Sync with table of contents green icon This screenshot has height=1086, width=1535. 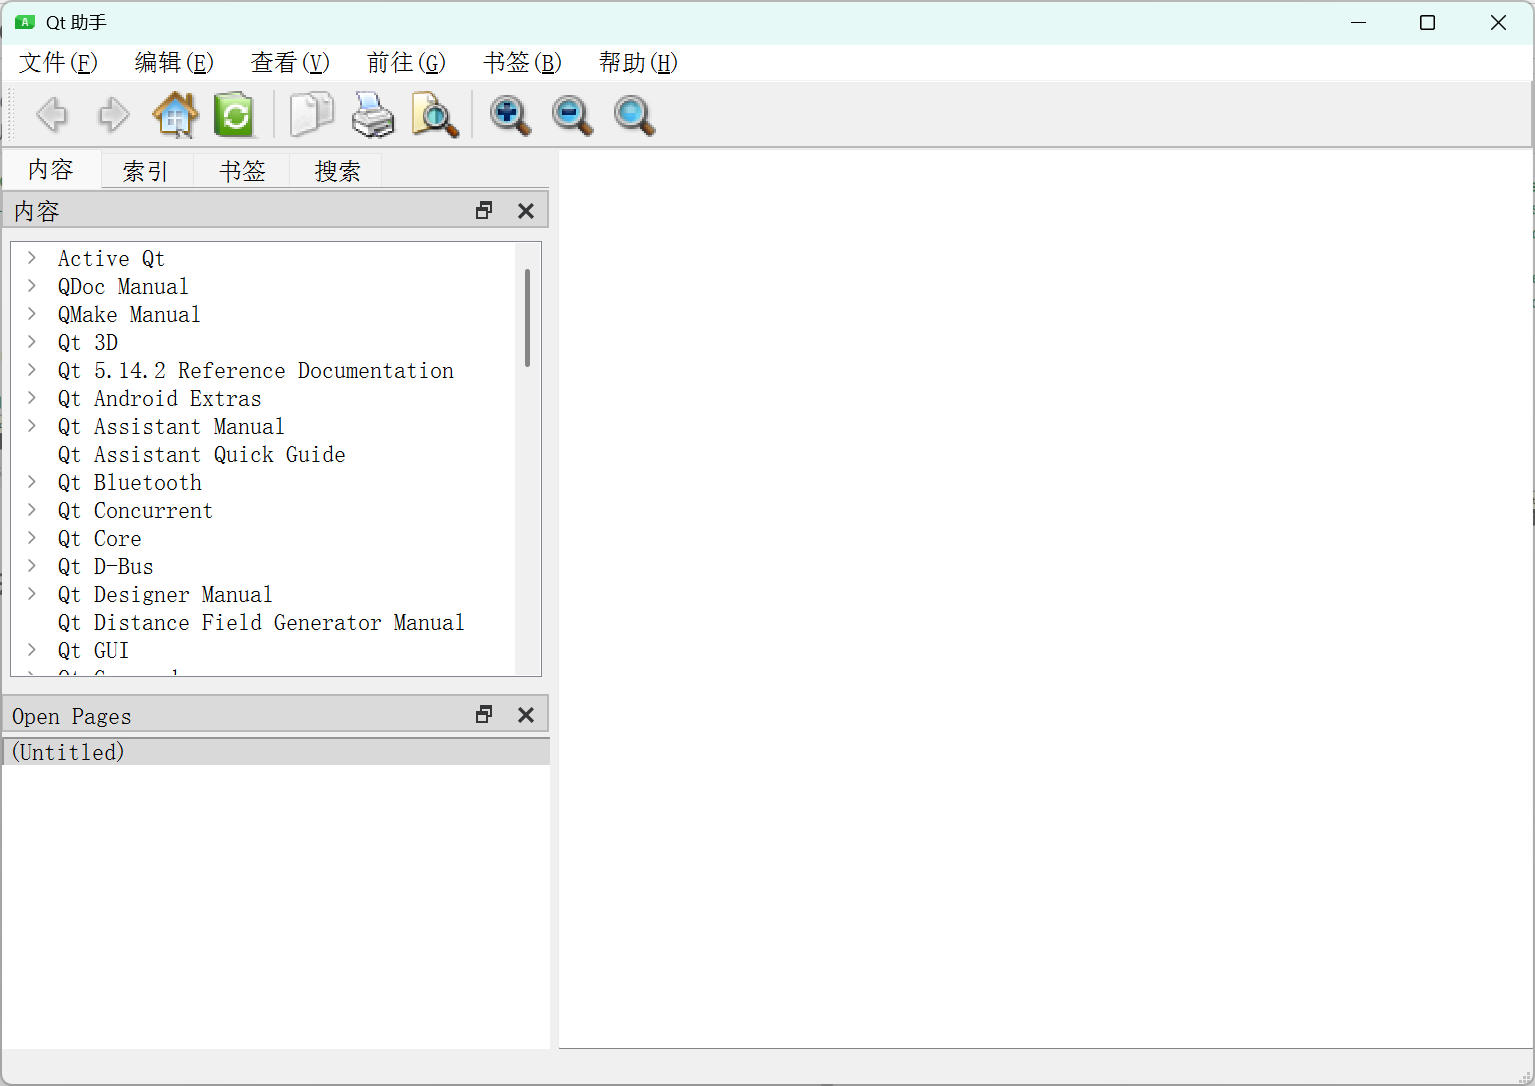[234, 115]
